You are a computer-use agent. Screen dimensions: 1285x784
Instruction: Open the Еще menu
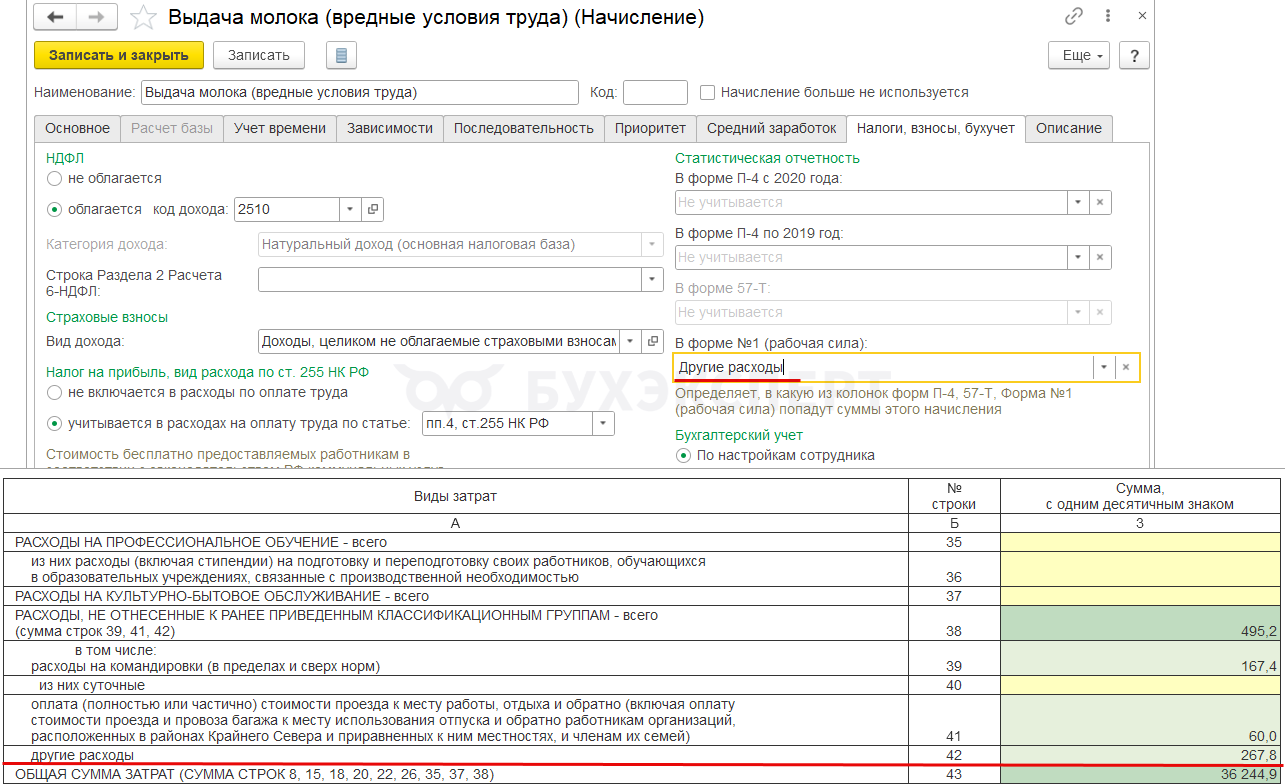[x=1080, y=55]
